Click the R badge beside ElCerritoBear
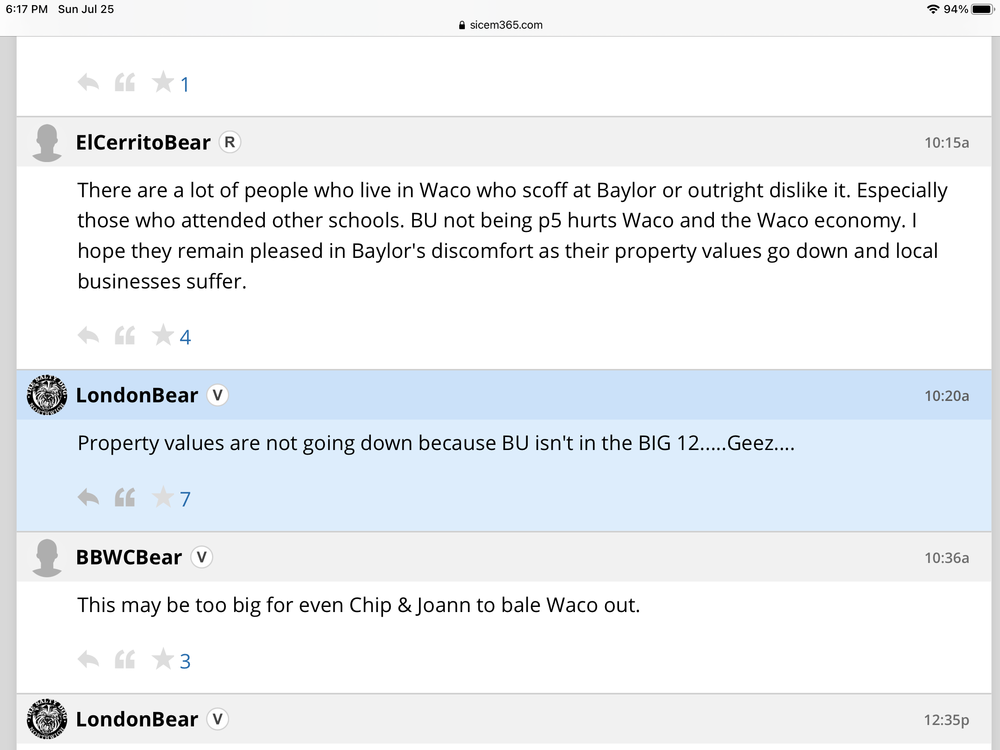This screenshot has height=750, width=1000. click(x=230, y=142)
